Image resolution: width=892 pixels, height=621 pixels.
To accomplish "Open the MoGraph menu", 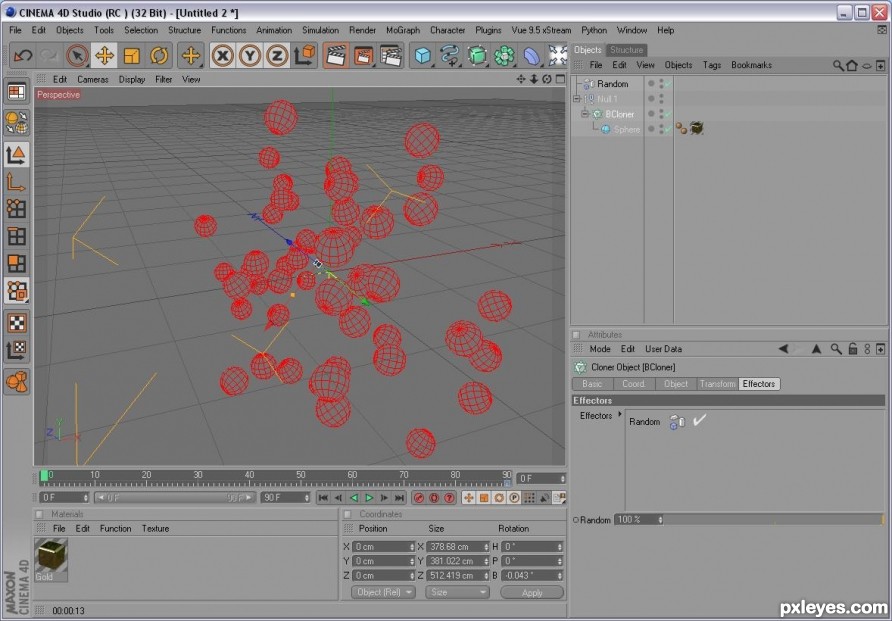I will click(403, 30).
